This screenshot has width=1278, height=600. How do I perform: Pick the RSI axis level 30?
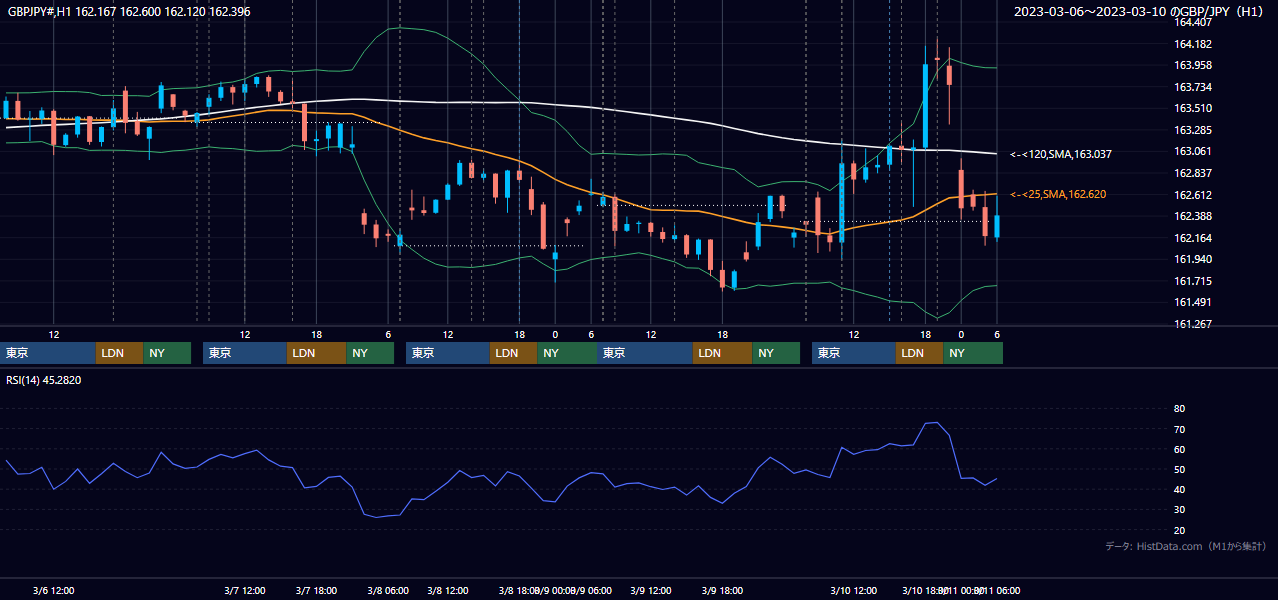tap(1179, 509)
